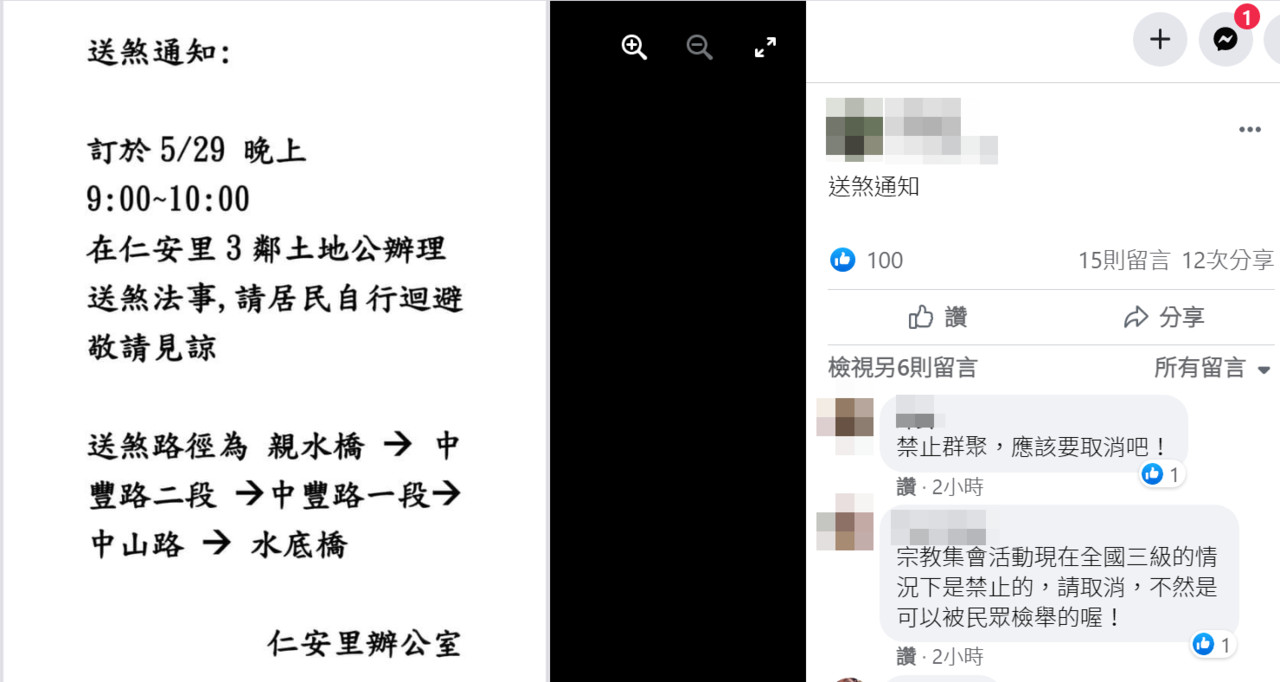Click the 送煞通知 notice image
This screenshot has height=682, width=1280.
coord(274,341)
